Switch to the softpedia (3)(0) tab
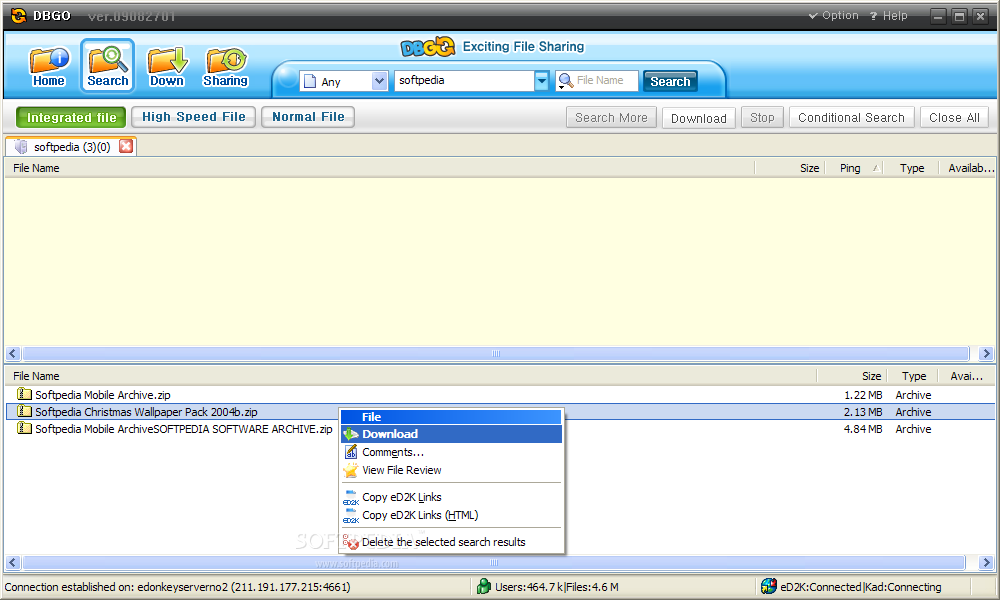 [71, 147]
